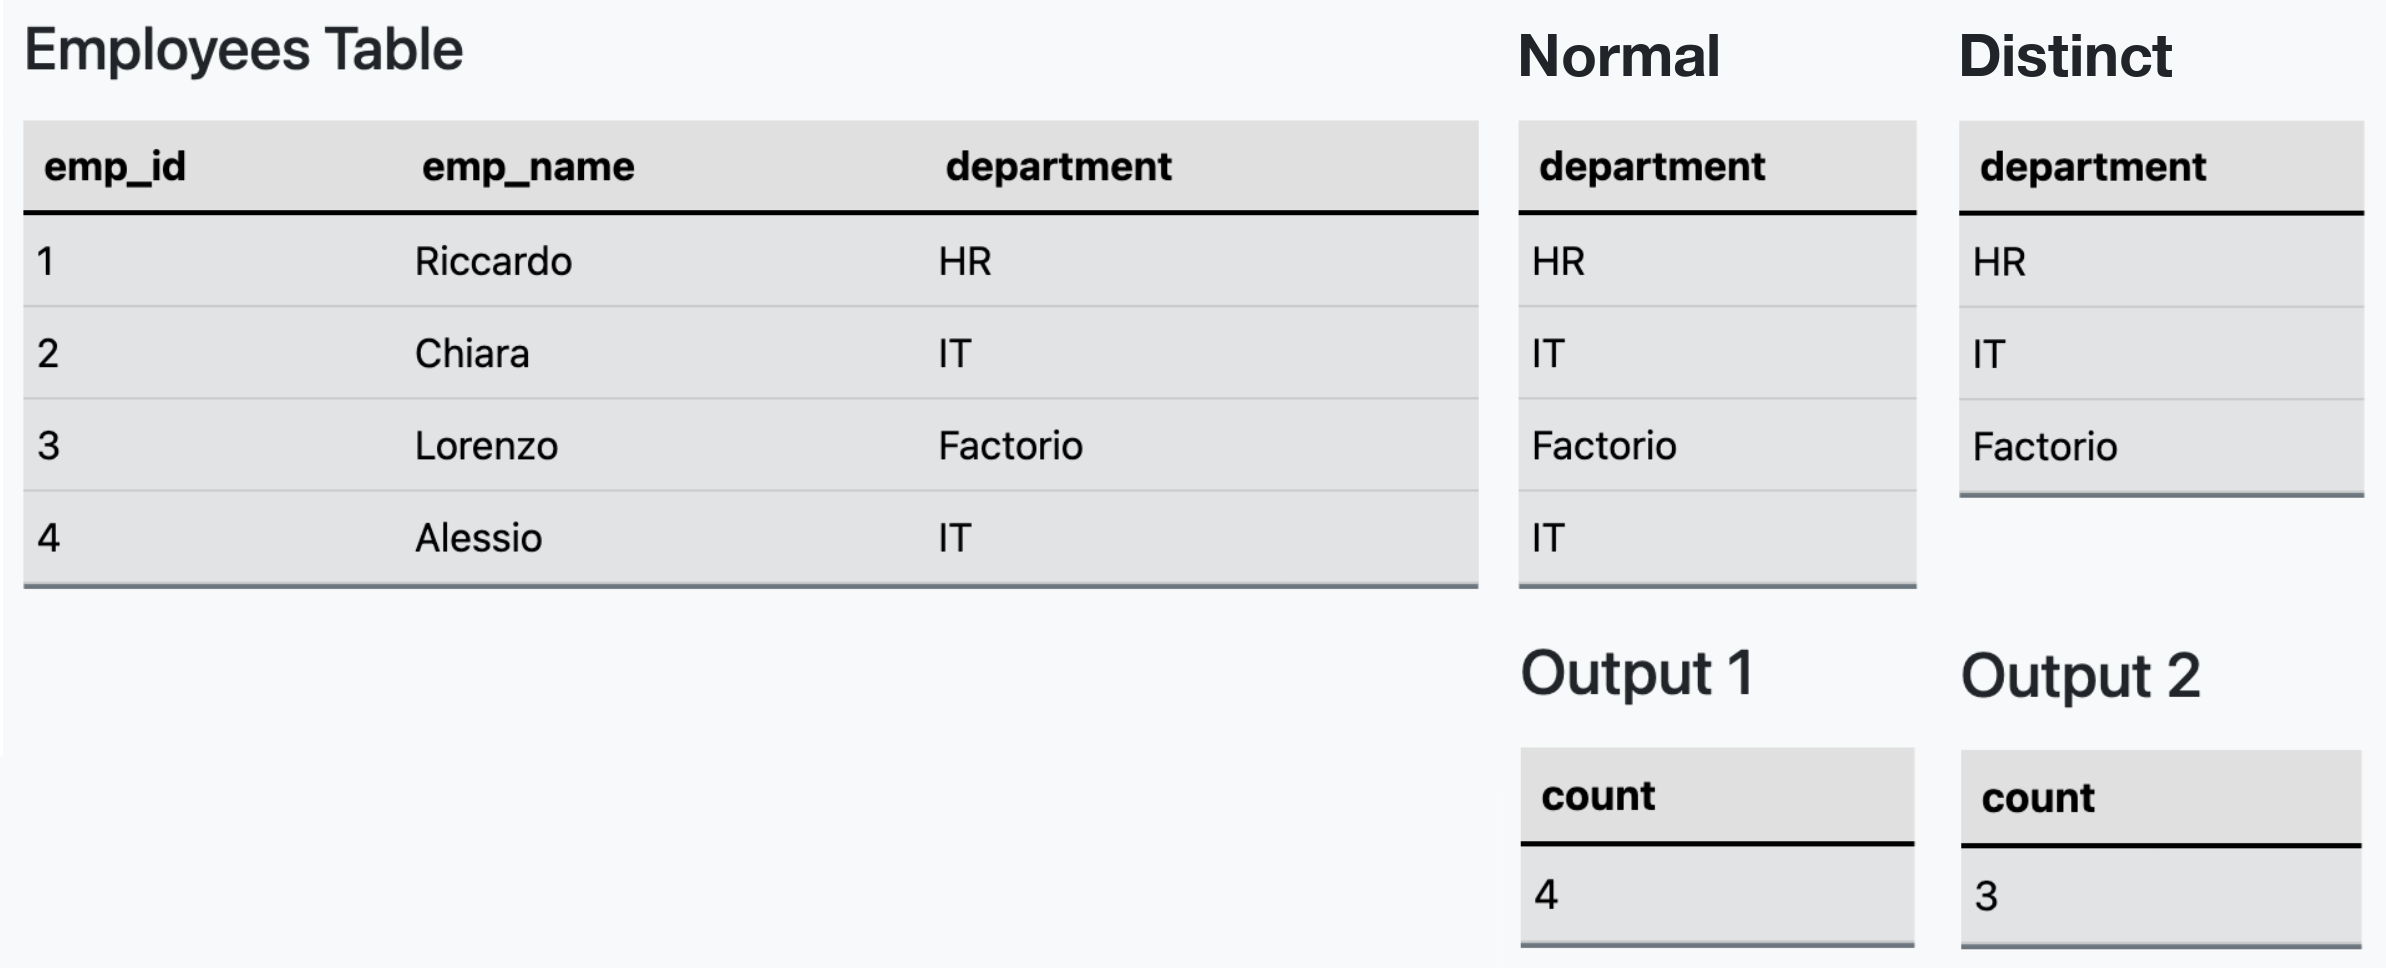Click the count value 4 cell
The image size is (2386, 968).
click(x=1546, y=894)
